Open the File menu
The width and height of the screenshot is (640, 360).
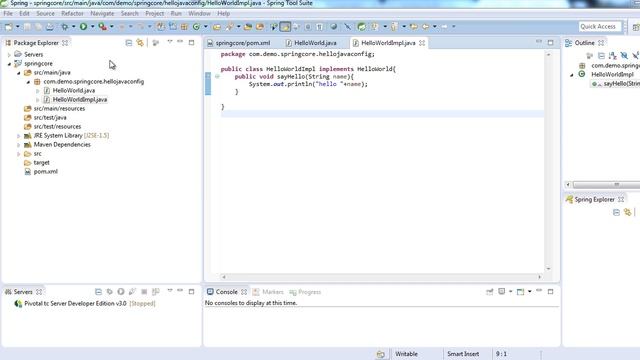click(x=8, y=13)
